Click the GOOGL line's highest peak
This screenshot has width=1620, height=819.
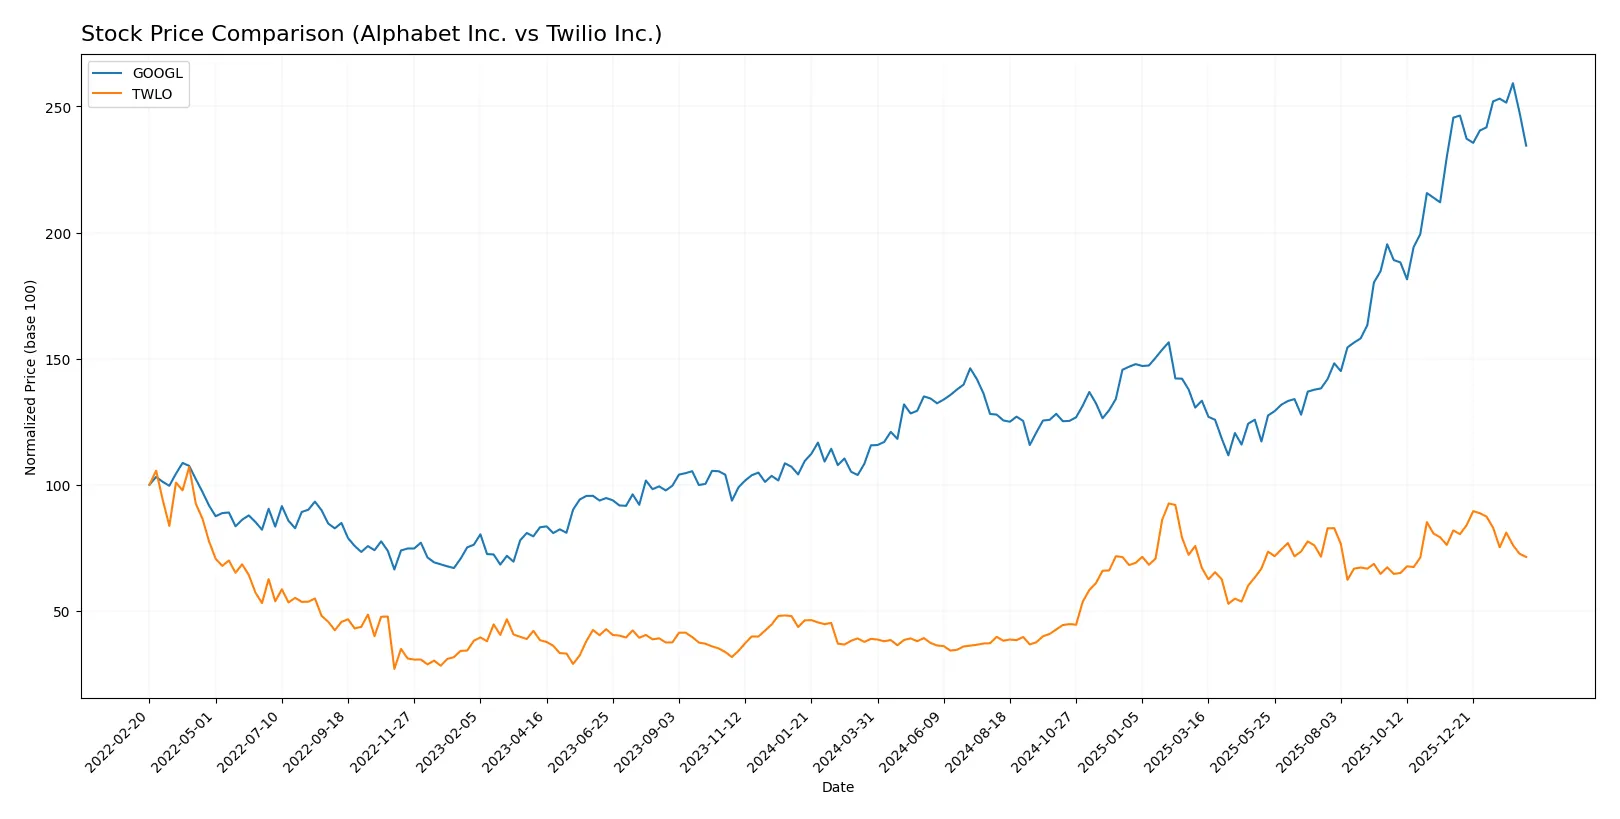(x=1512, y=83)
